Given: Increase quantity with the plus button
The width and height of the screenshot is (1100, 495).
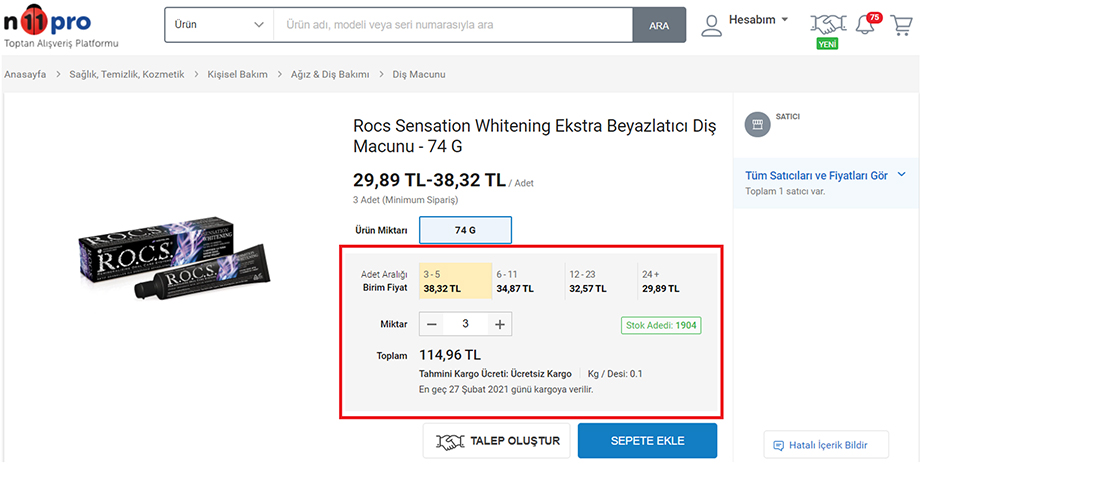Looking at the screenshot, I should pos(499,324).
